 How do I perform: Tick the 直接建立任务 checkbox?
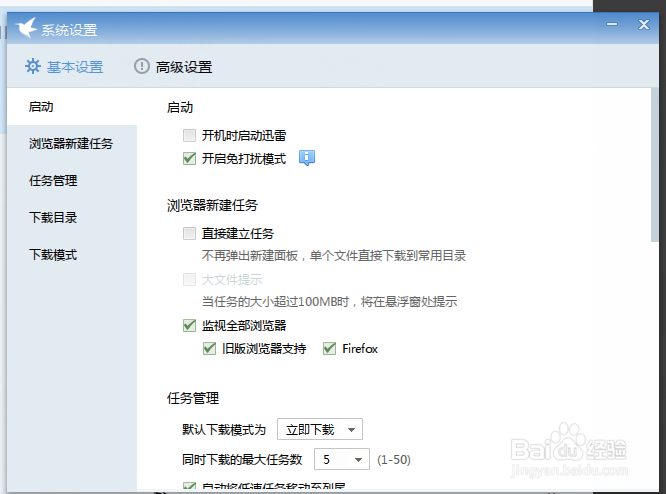[x=189, y=233]
